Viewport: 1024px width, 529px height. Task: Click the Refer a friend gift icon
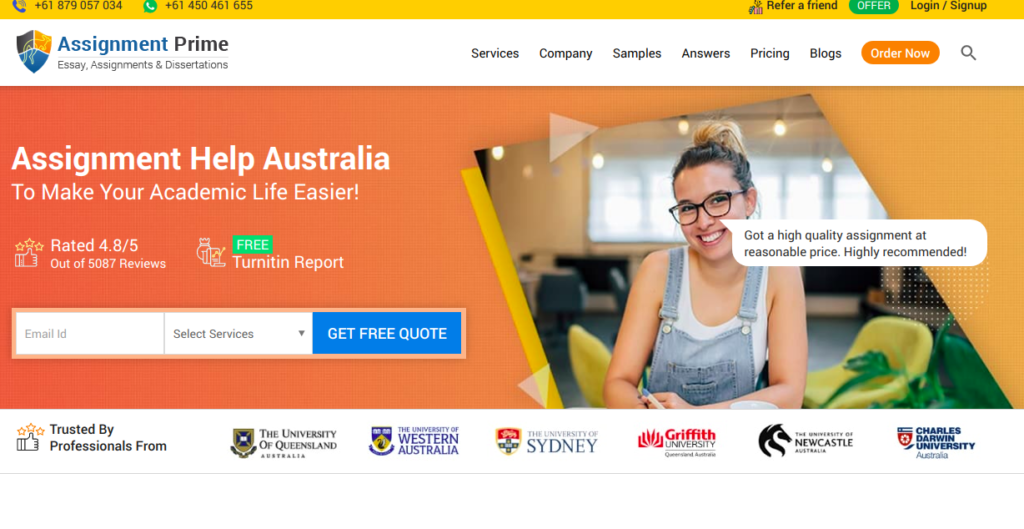756,7
